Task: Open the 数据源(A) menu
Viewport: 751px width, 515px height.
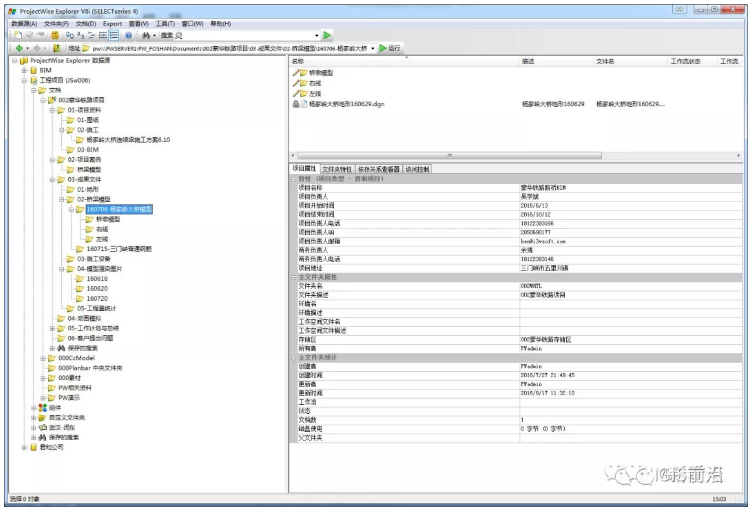Action: [24, 23]
